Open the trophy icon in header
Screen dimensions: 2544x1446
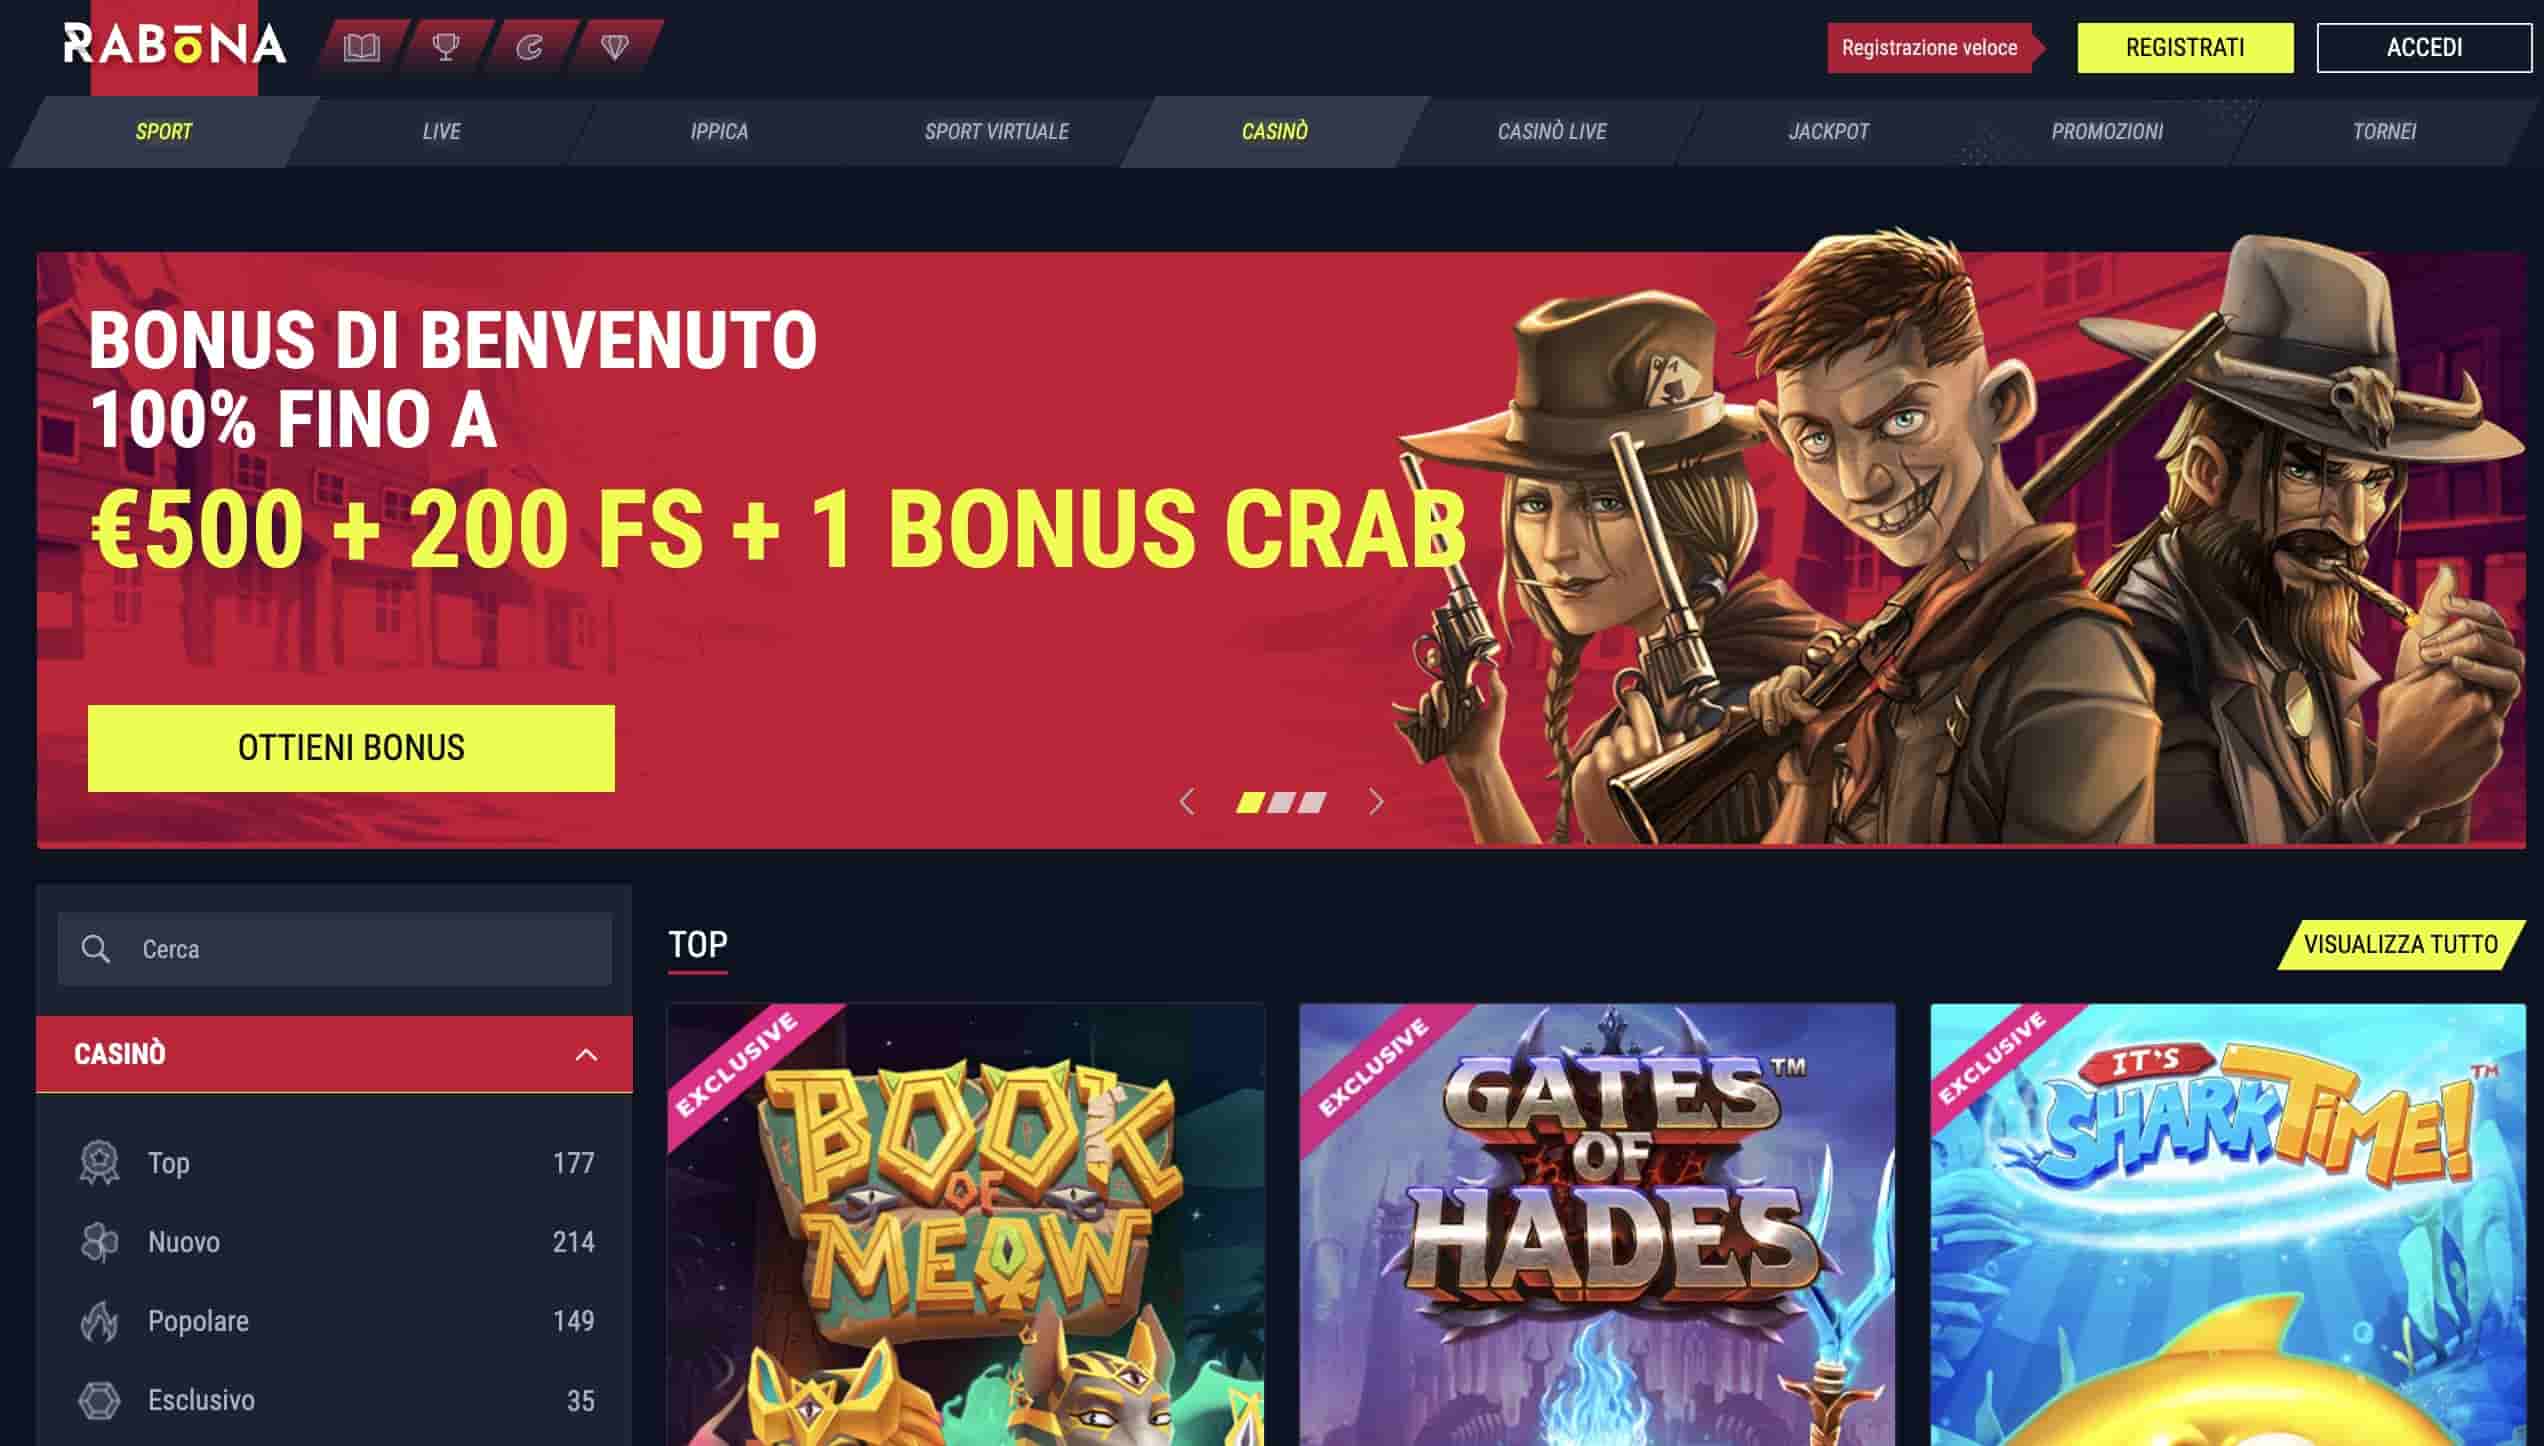(446, 47)
